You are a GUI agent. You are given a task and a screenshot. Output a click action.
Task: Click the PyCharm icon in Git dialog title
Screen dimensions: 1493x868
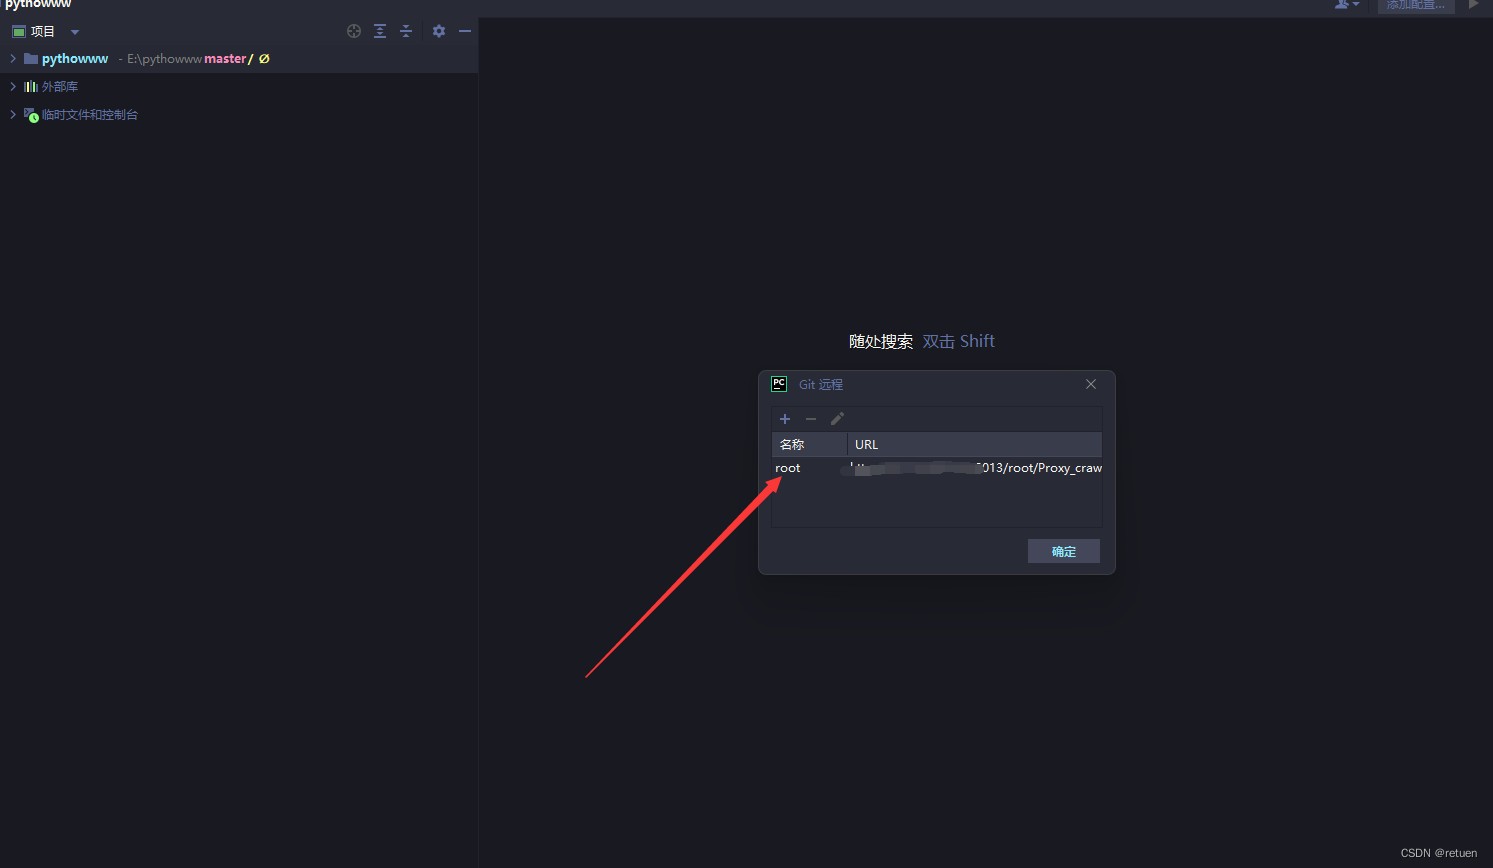click(x=779, y=384)
